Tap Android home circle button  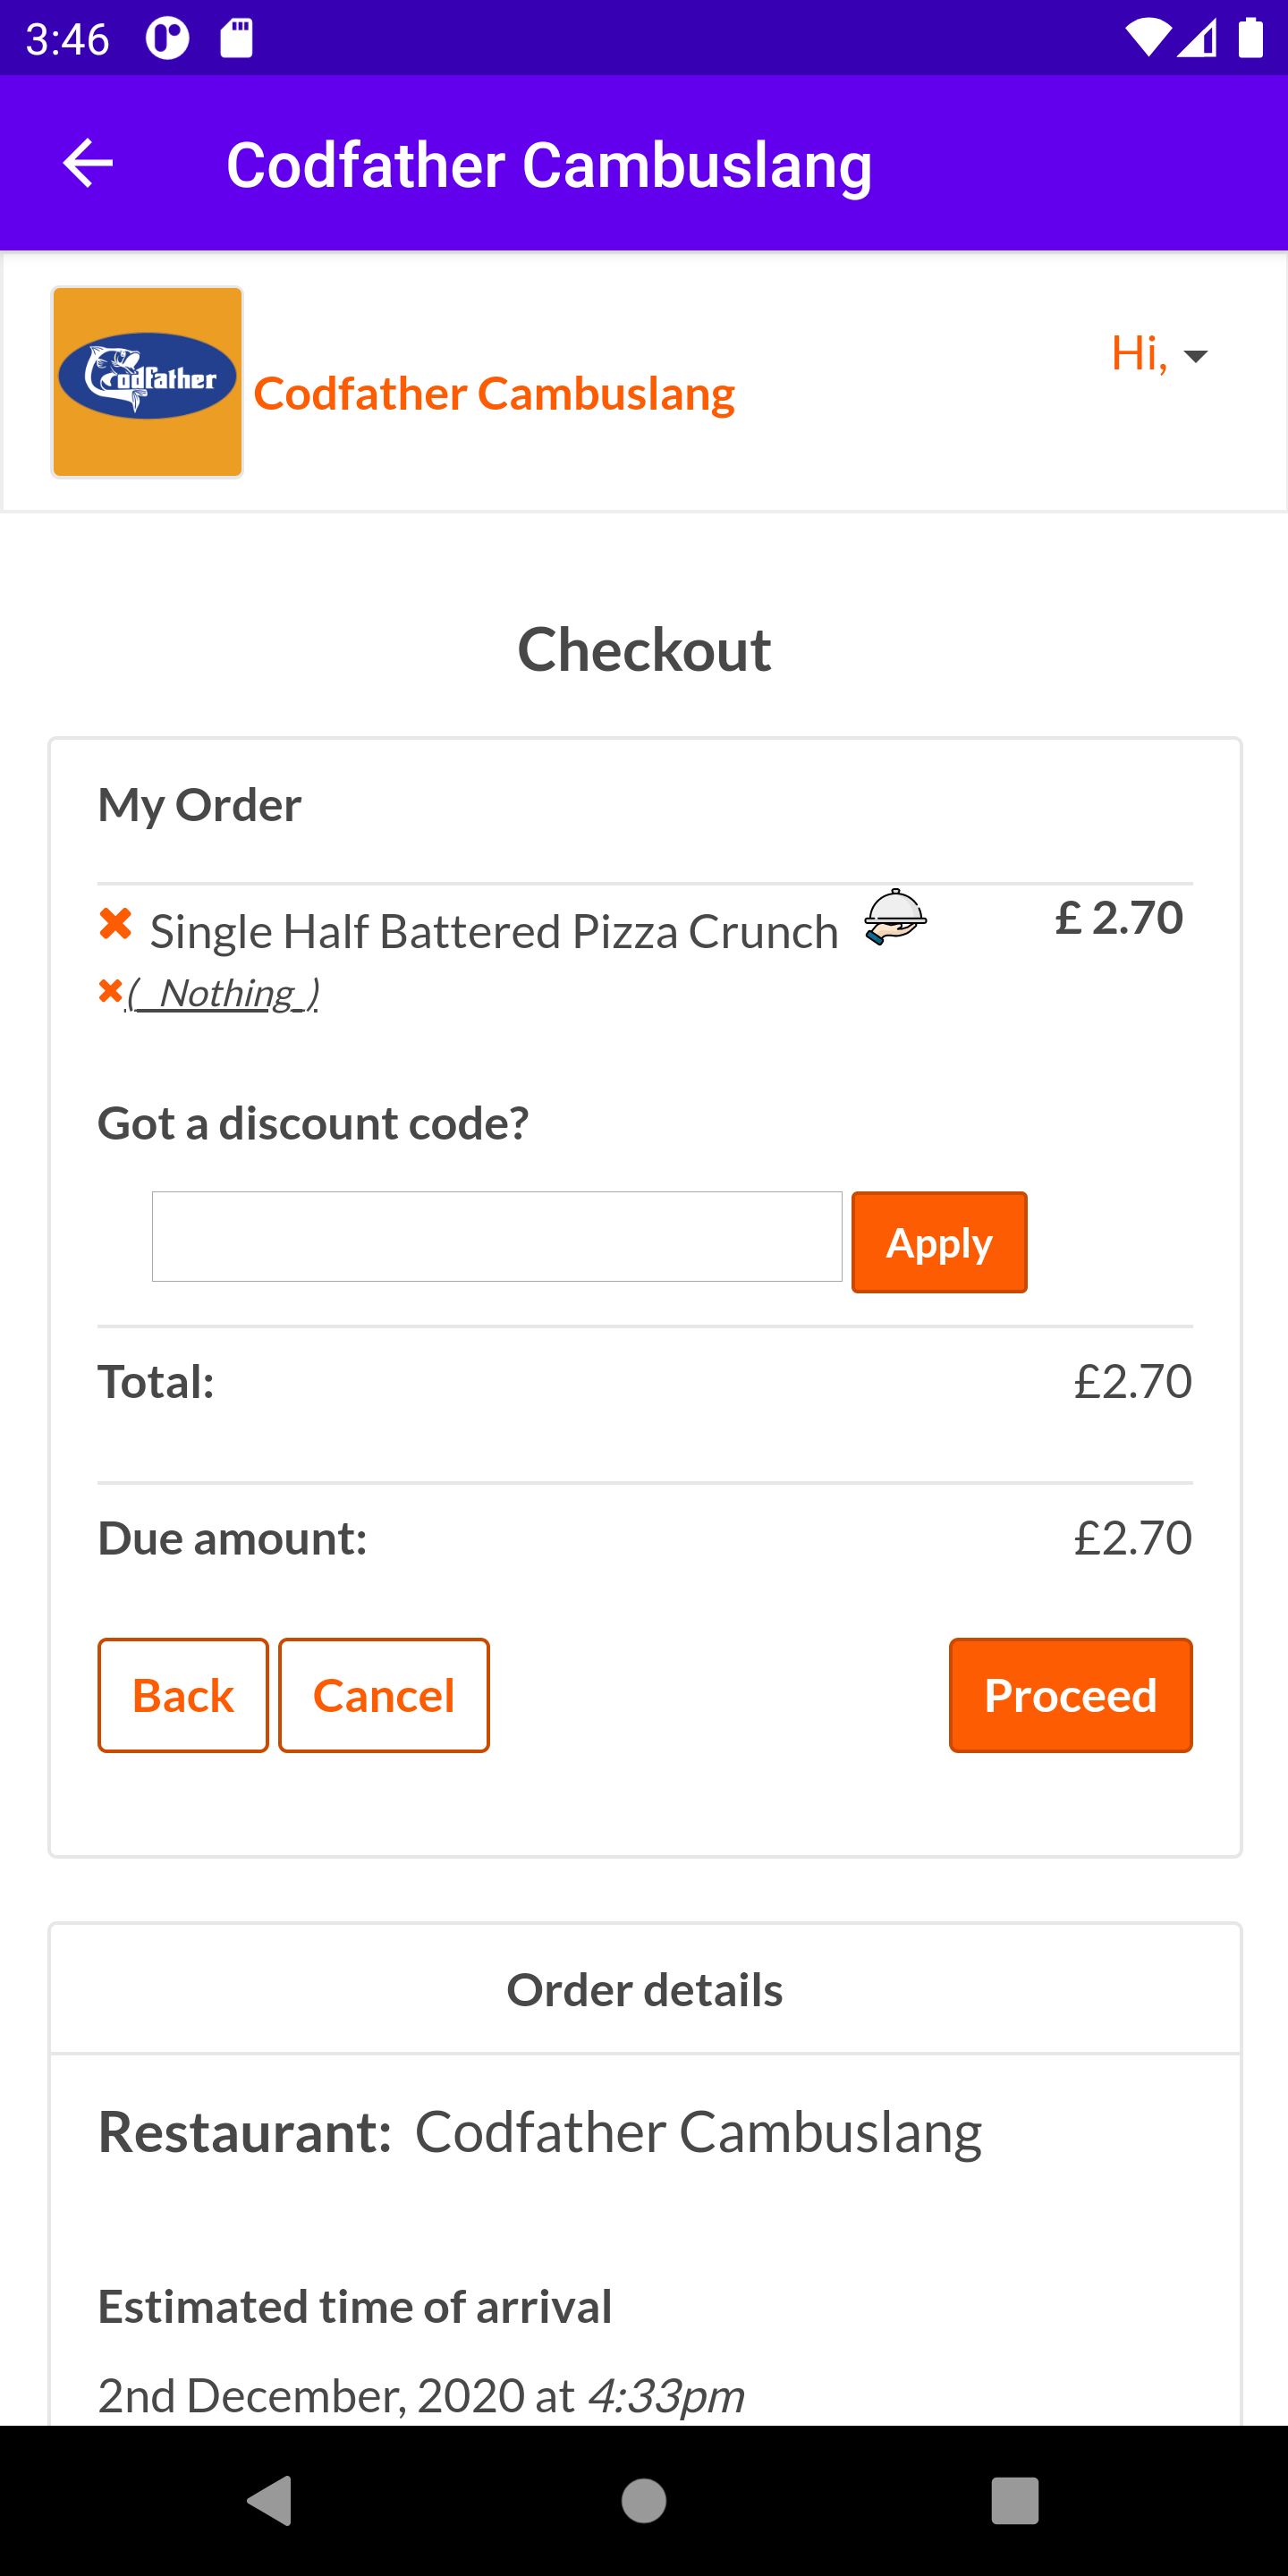[x=644, y=2500]
